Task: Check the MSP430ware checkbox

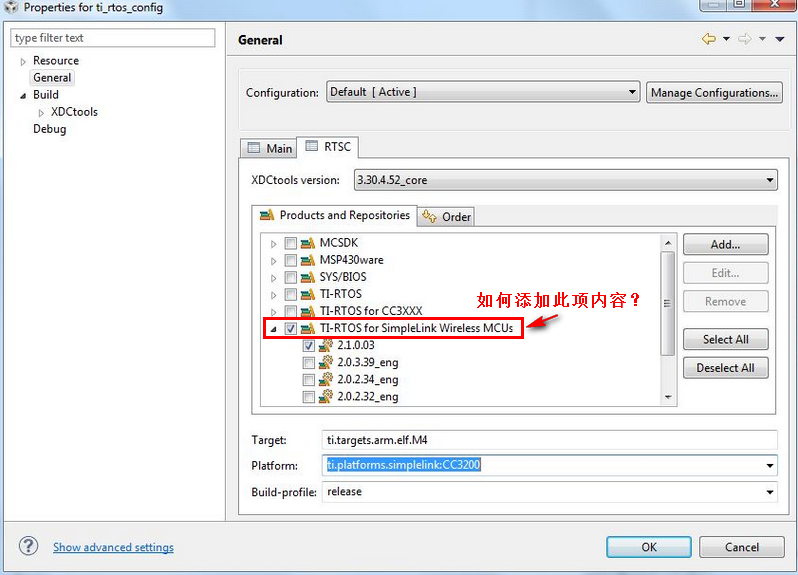Action: pos(291,260)
